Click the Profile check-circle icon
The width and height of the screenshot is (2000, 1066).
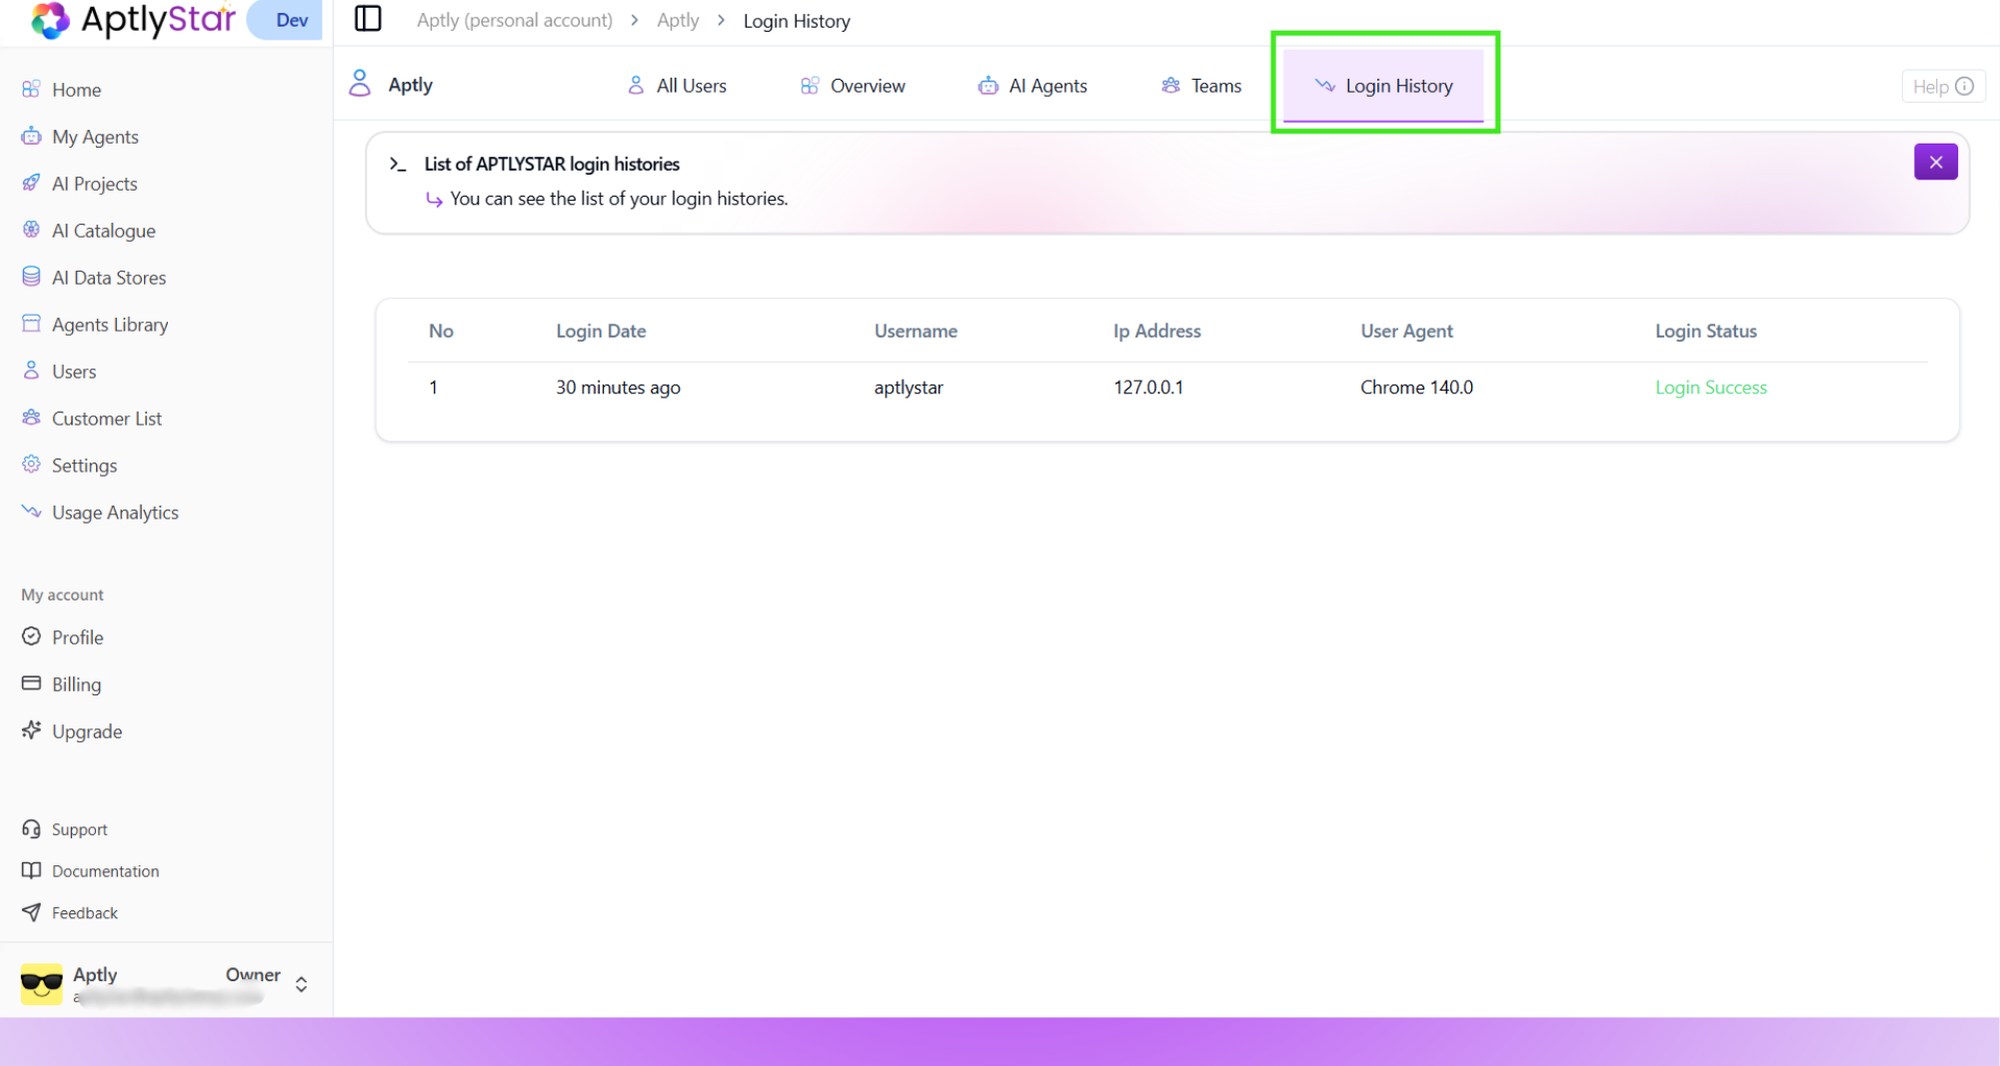pos(31,637)
